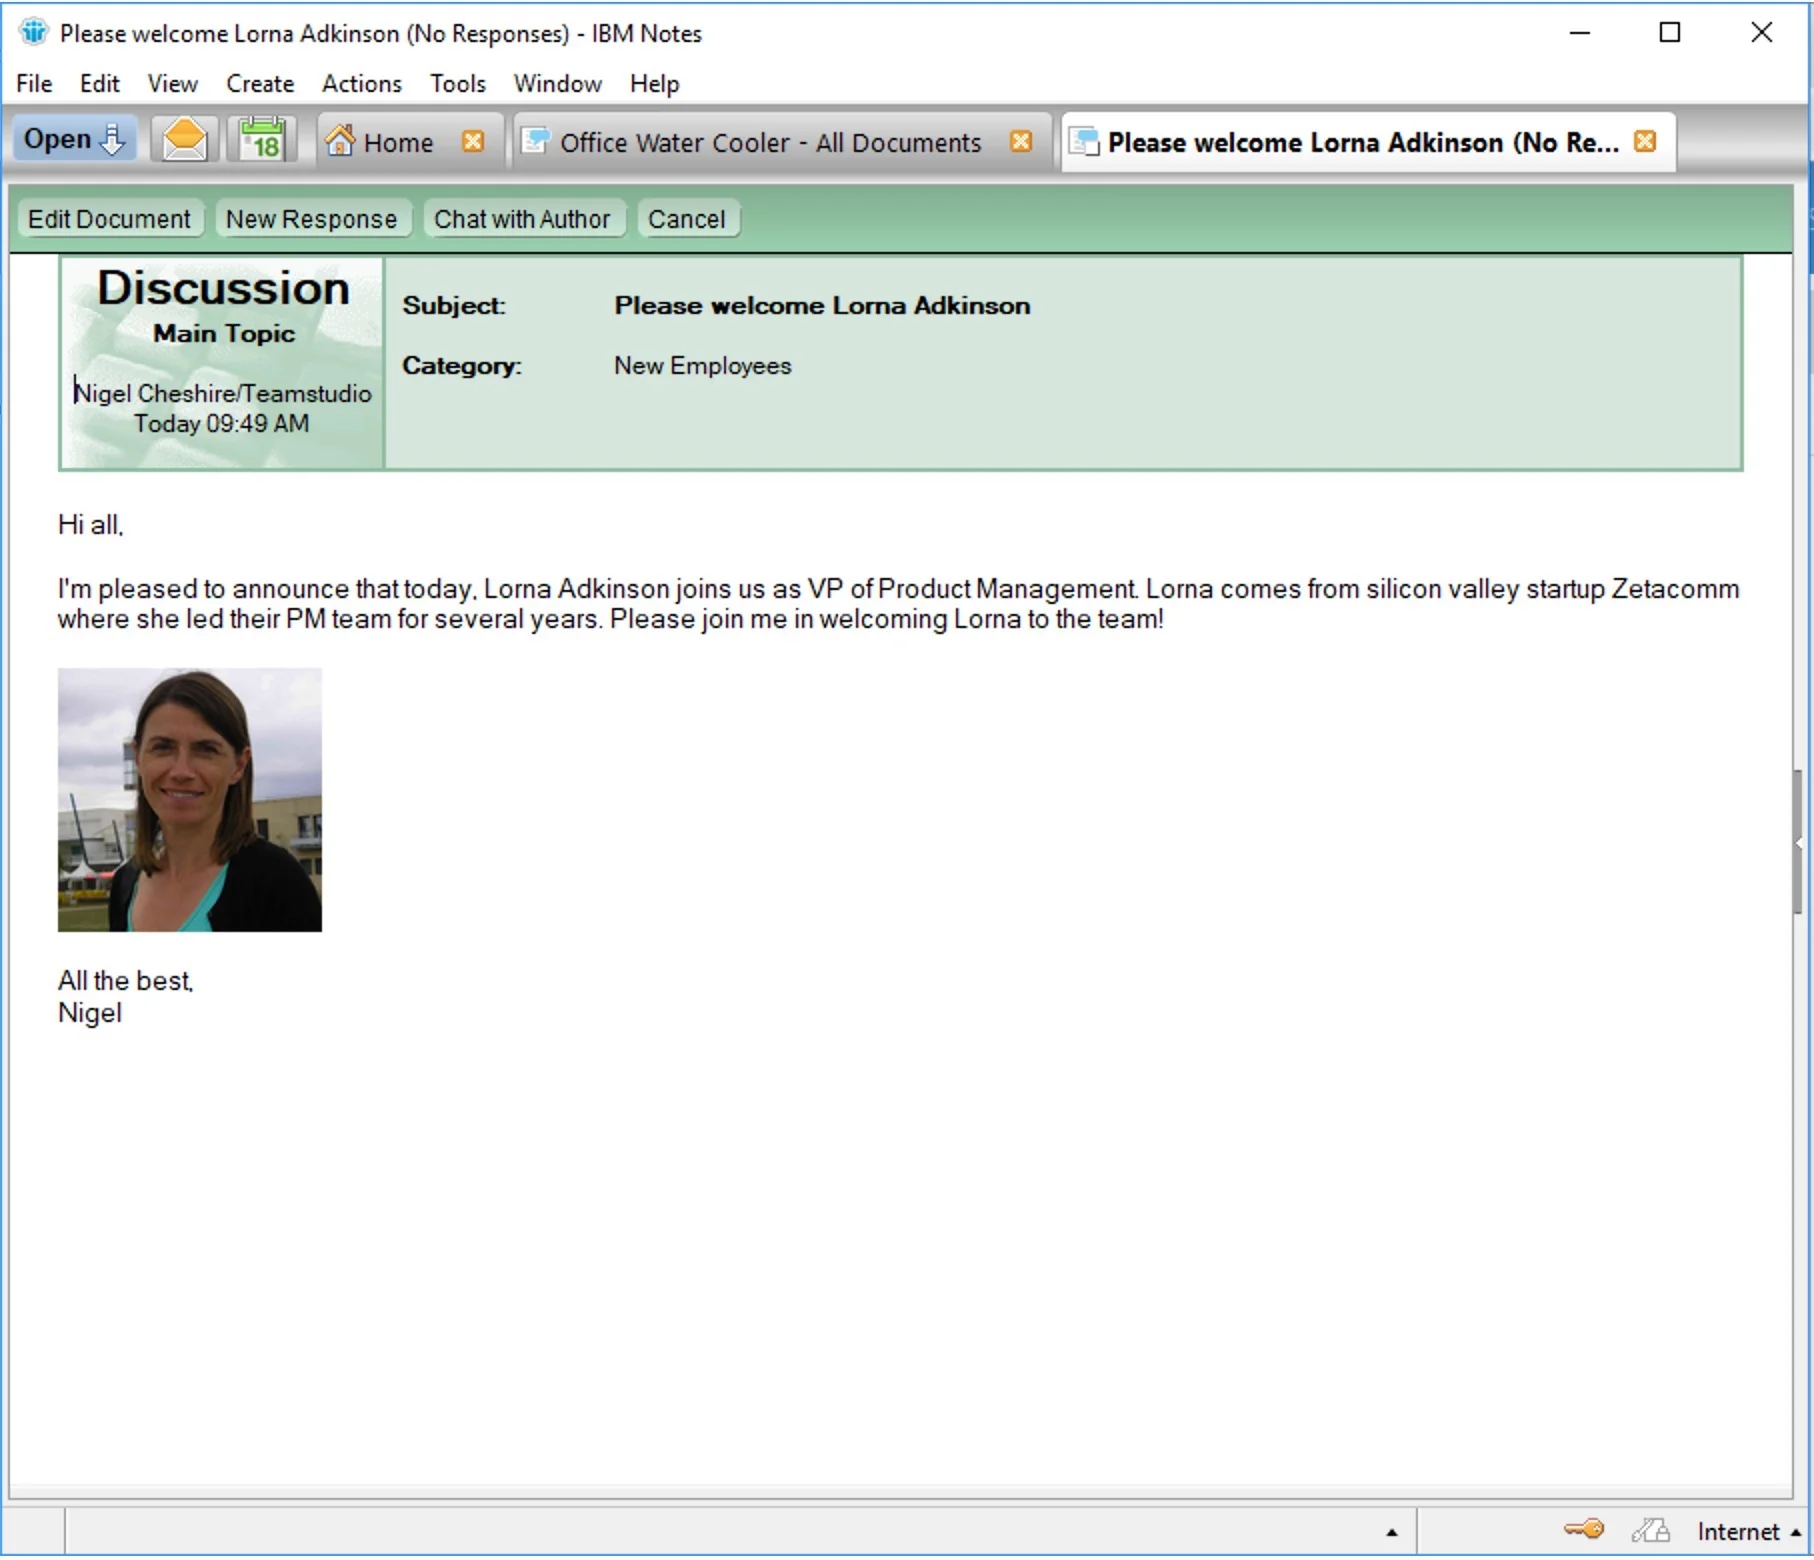Open the Help menu
This screenshot has height=1560, width=1814.
click(654, 83)
